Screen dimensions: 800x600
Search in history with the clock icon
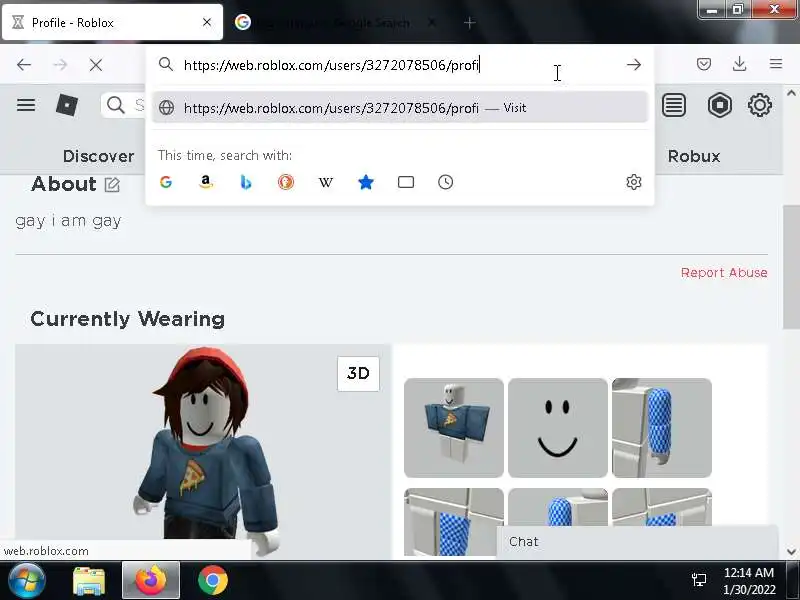coord(445,182)
